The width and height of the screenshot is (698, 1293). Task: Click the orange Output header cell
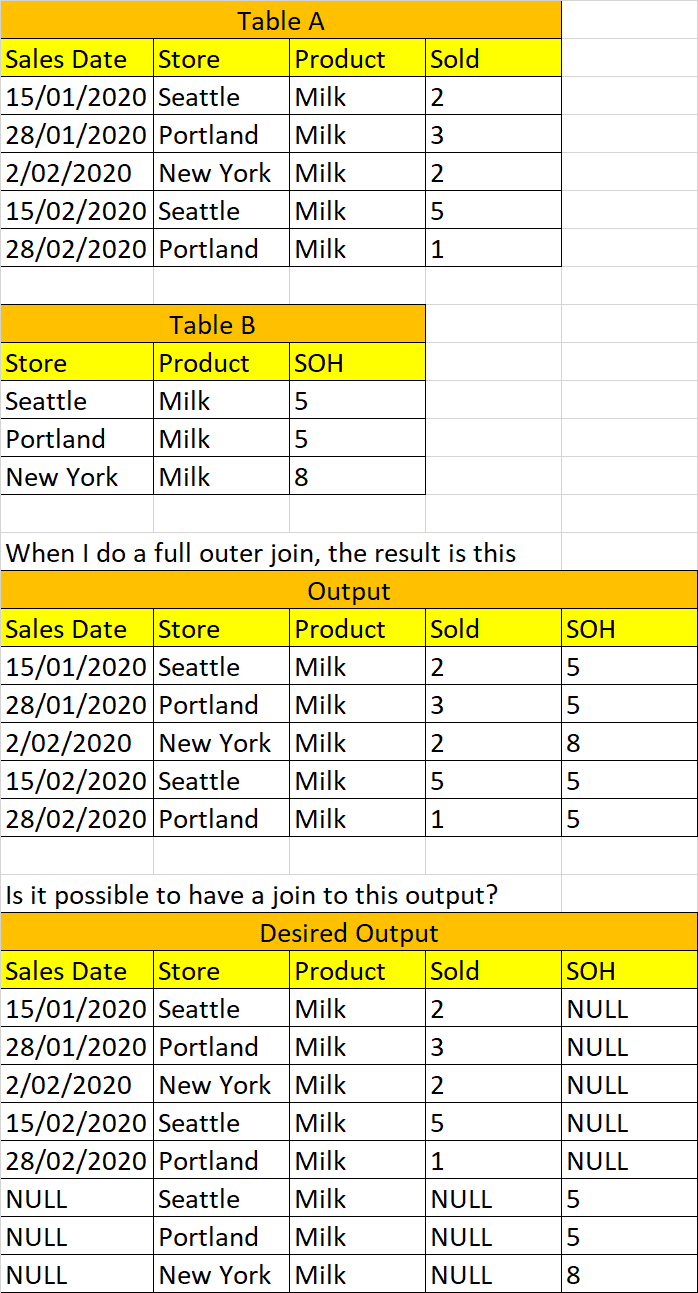pos(348,591)
